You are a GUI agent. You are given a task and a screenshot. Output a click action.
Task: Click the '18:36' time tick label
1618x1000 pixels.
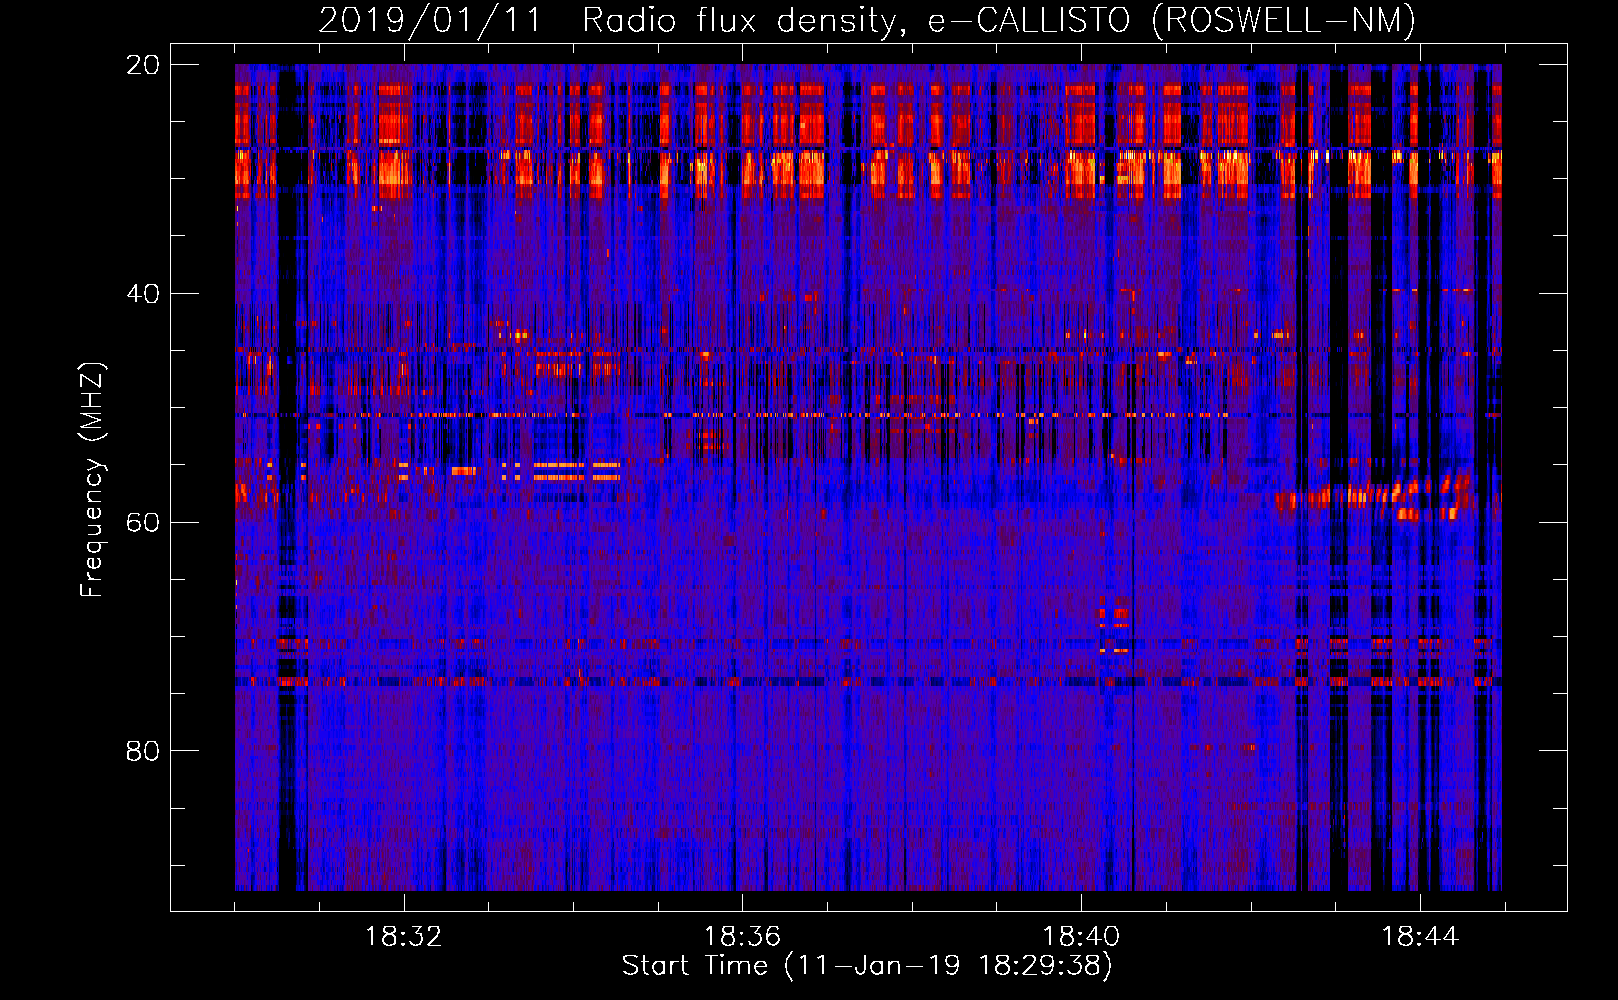(x=742, y=937)
